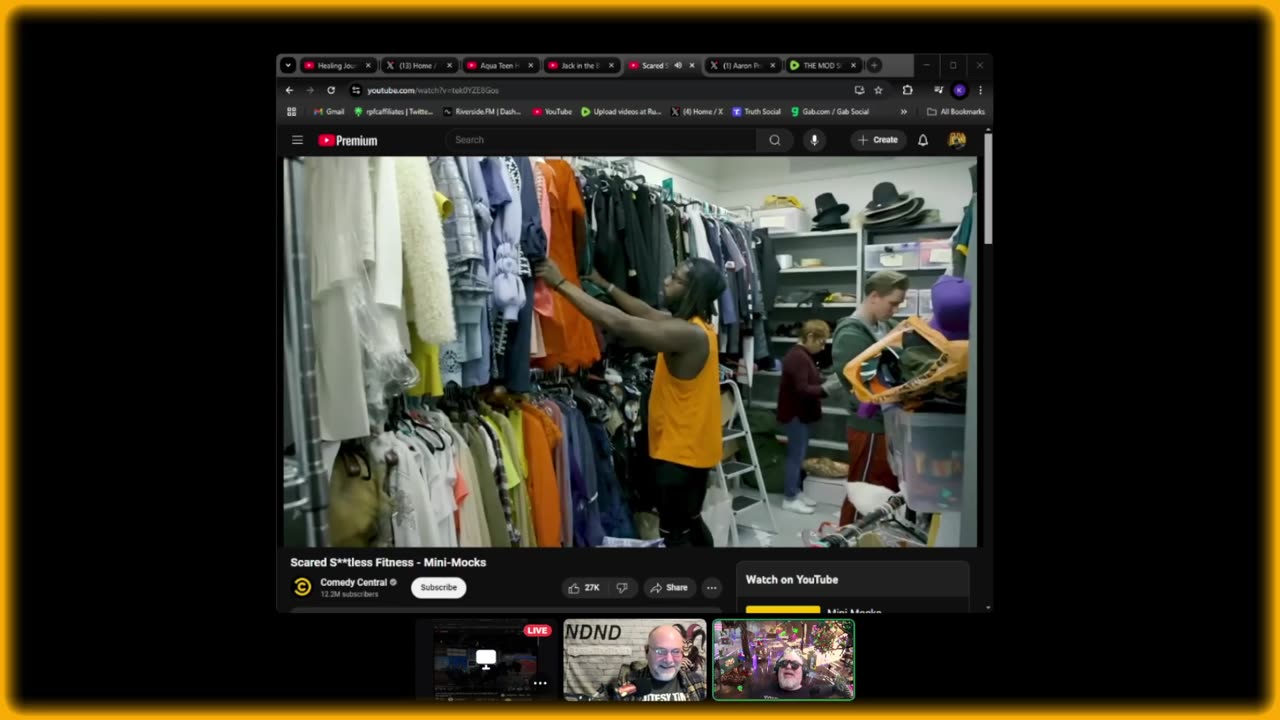
Task: Open Chrome three-dot menu
Action: tap(980, 90)
